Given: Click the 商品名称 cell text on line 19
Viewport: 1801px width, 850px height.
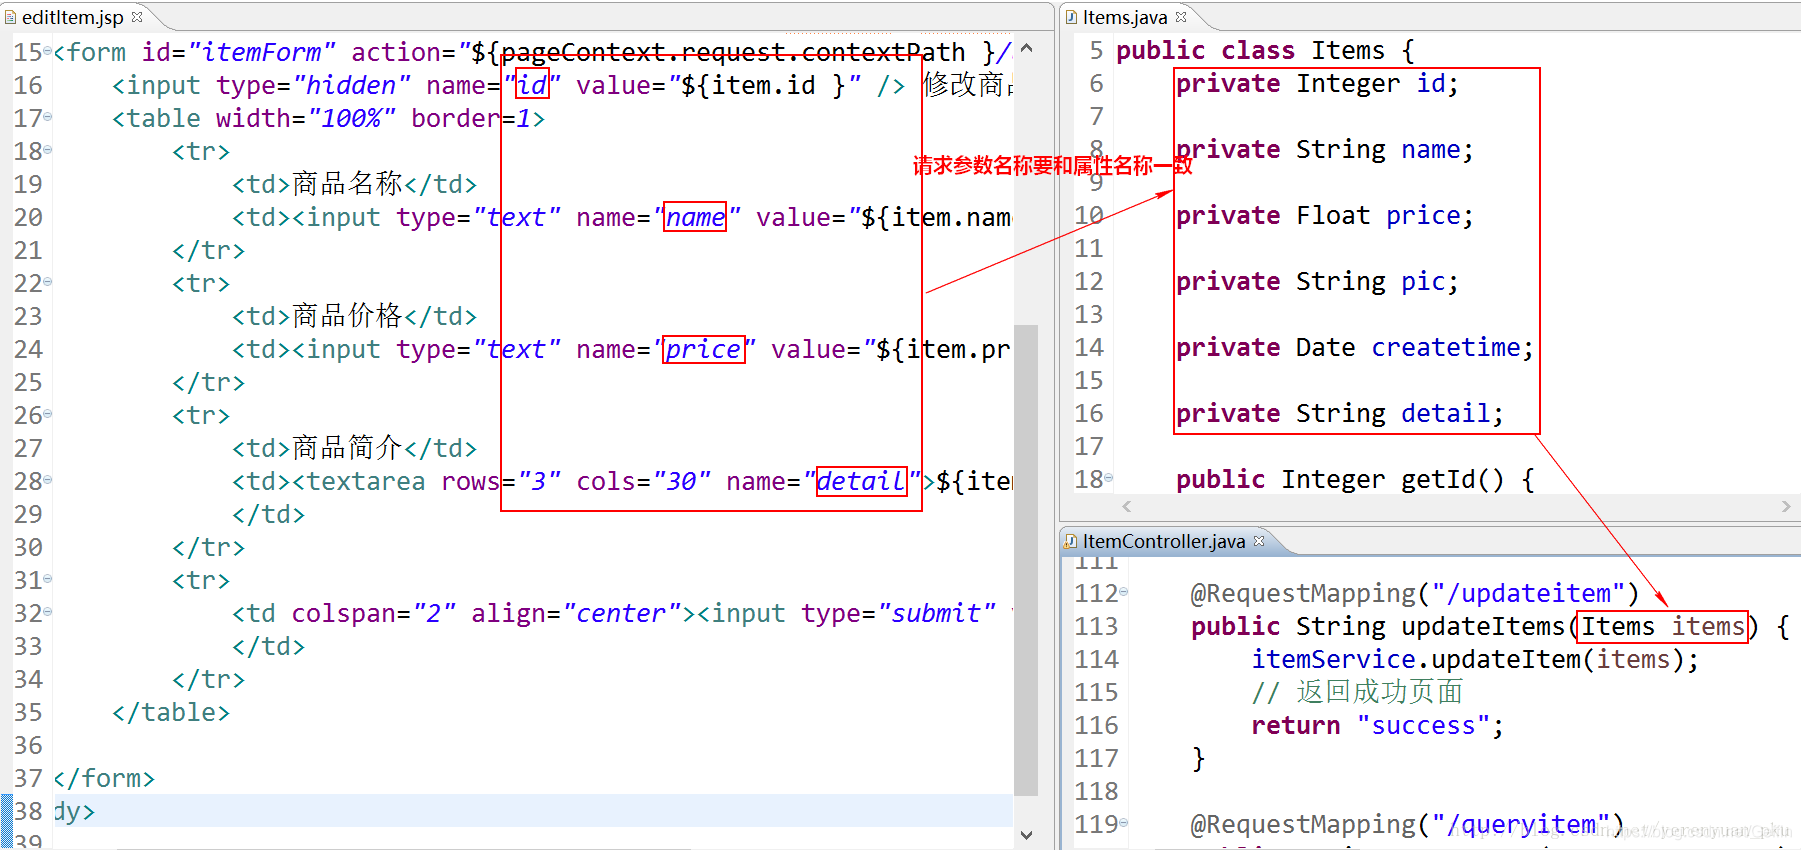Looking at the screenshot, I should click(x=347, y=184).
